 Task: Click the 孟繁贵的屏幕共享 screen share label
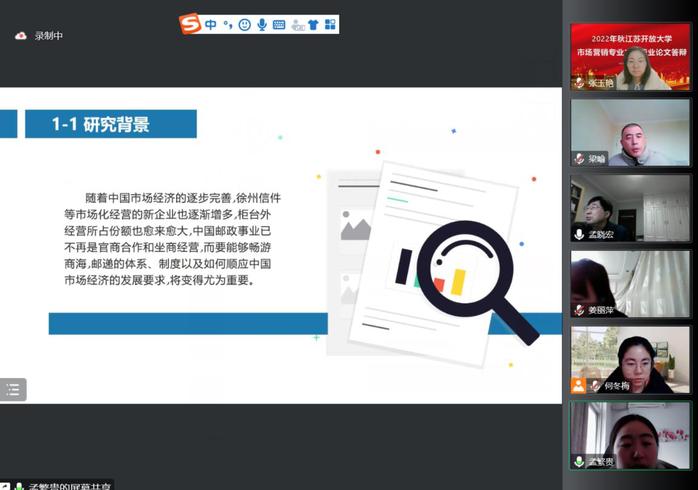pyautogui.click(x=70, y=485)
